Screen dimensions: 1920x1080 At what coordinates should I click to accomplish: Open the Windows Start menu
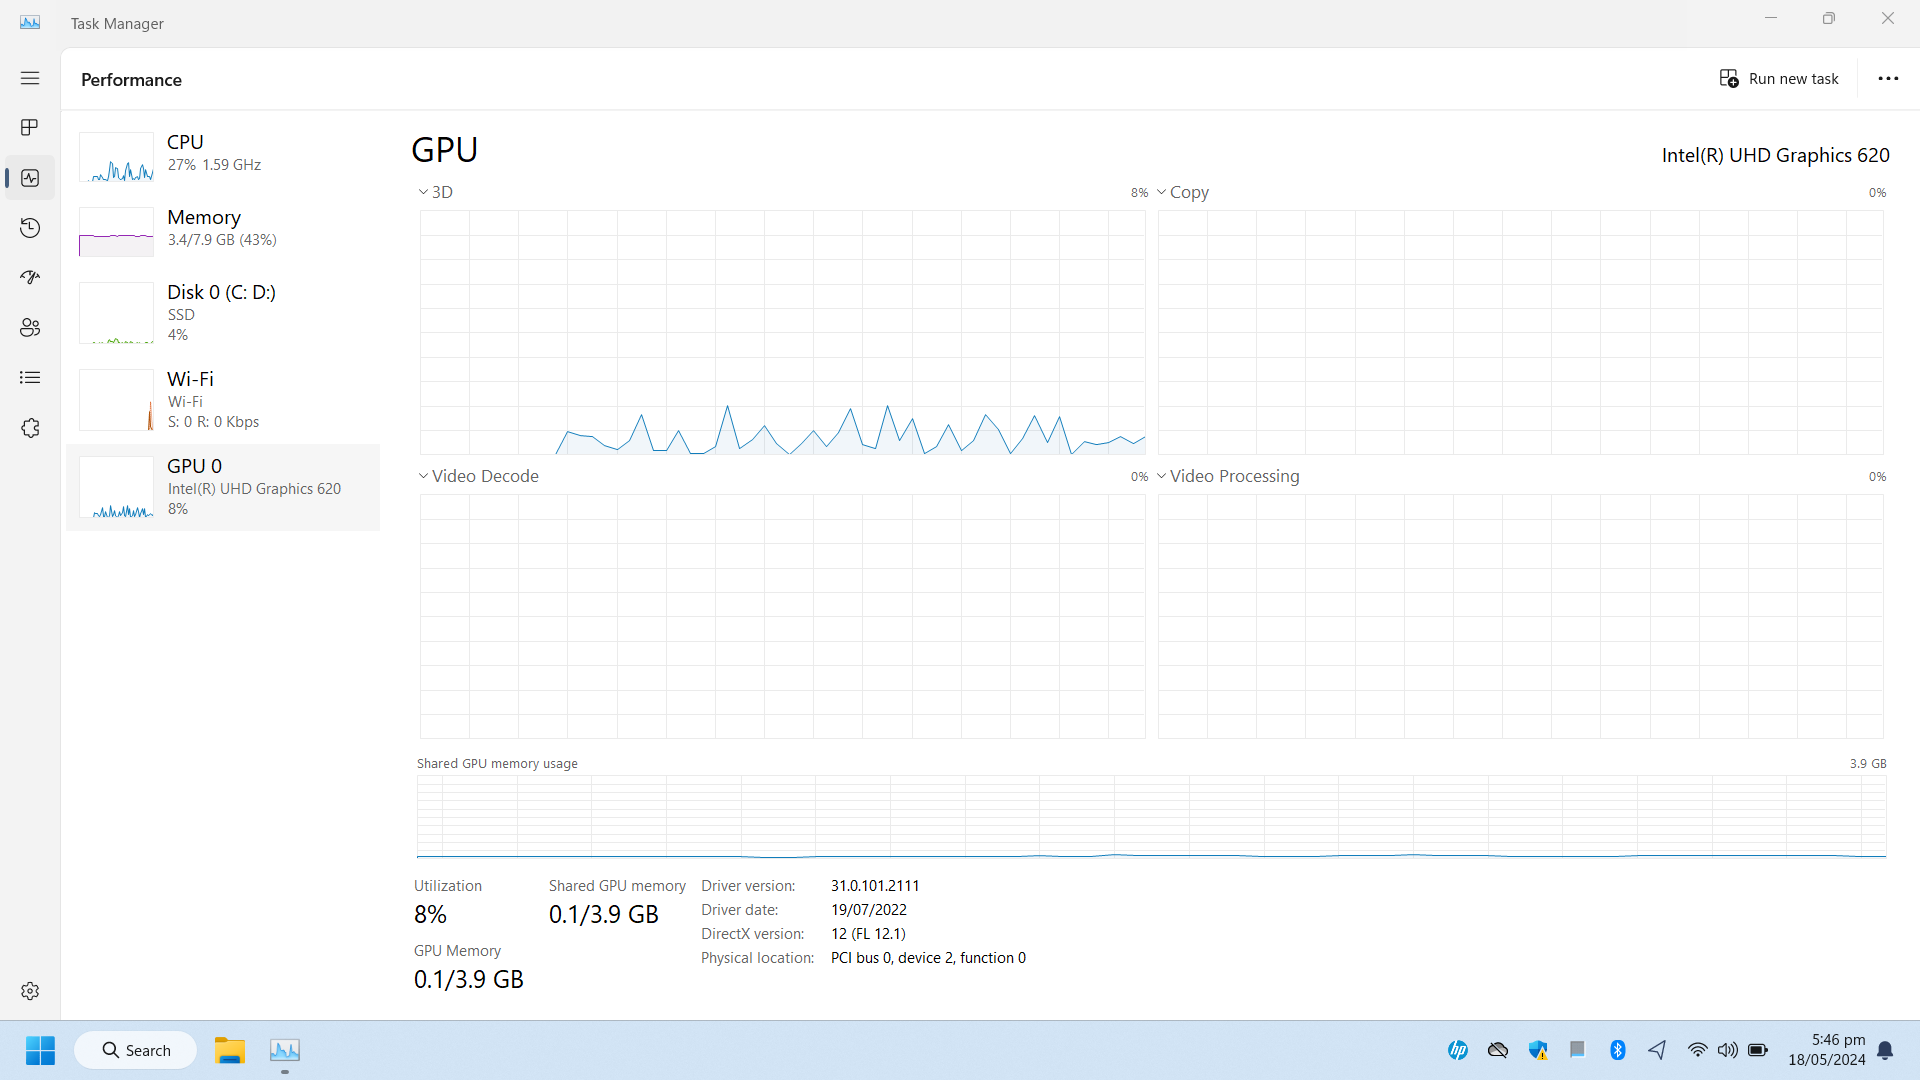point(41,1051)
